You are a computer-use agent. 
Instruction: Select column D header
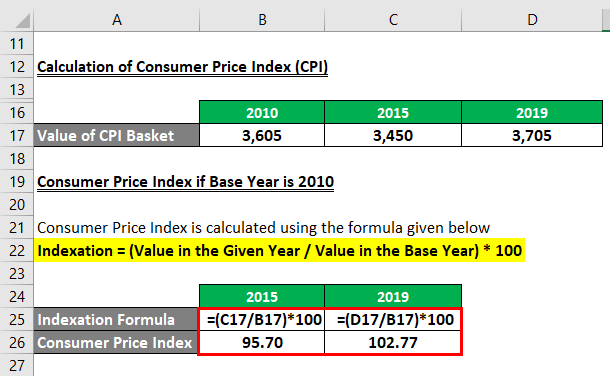532,19
